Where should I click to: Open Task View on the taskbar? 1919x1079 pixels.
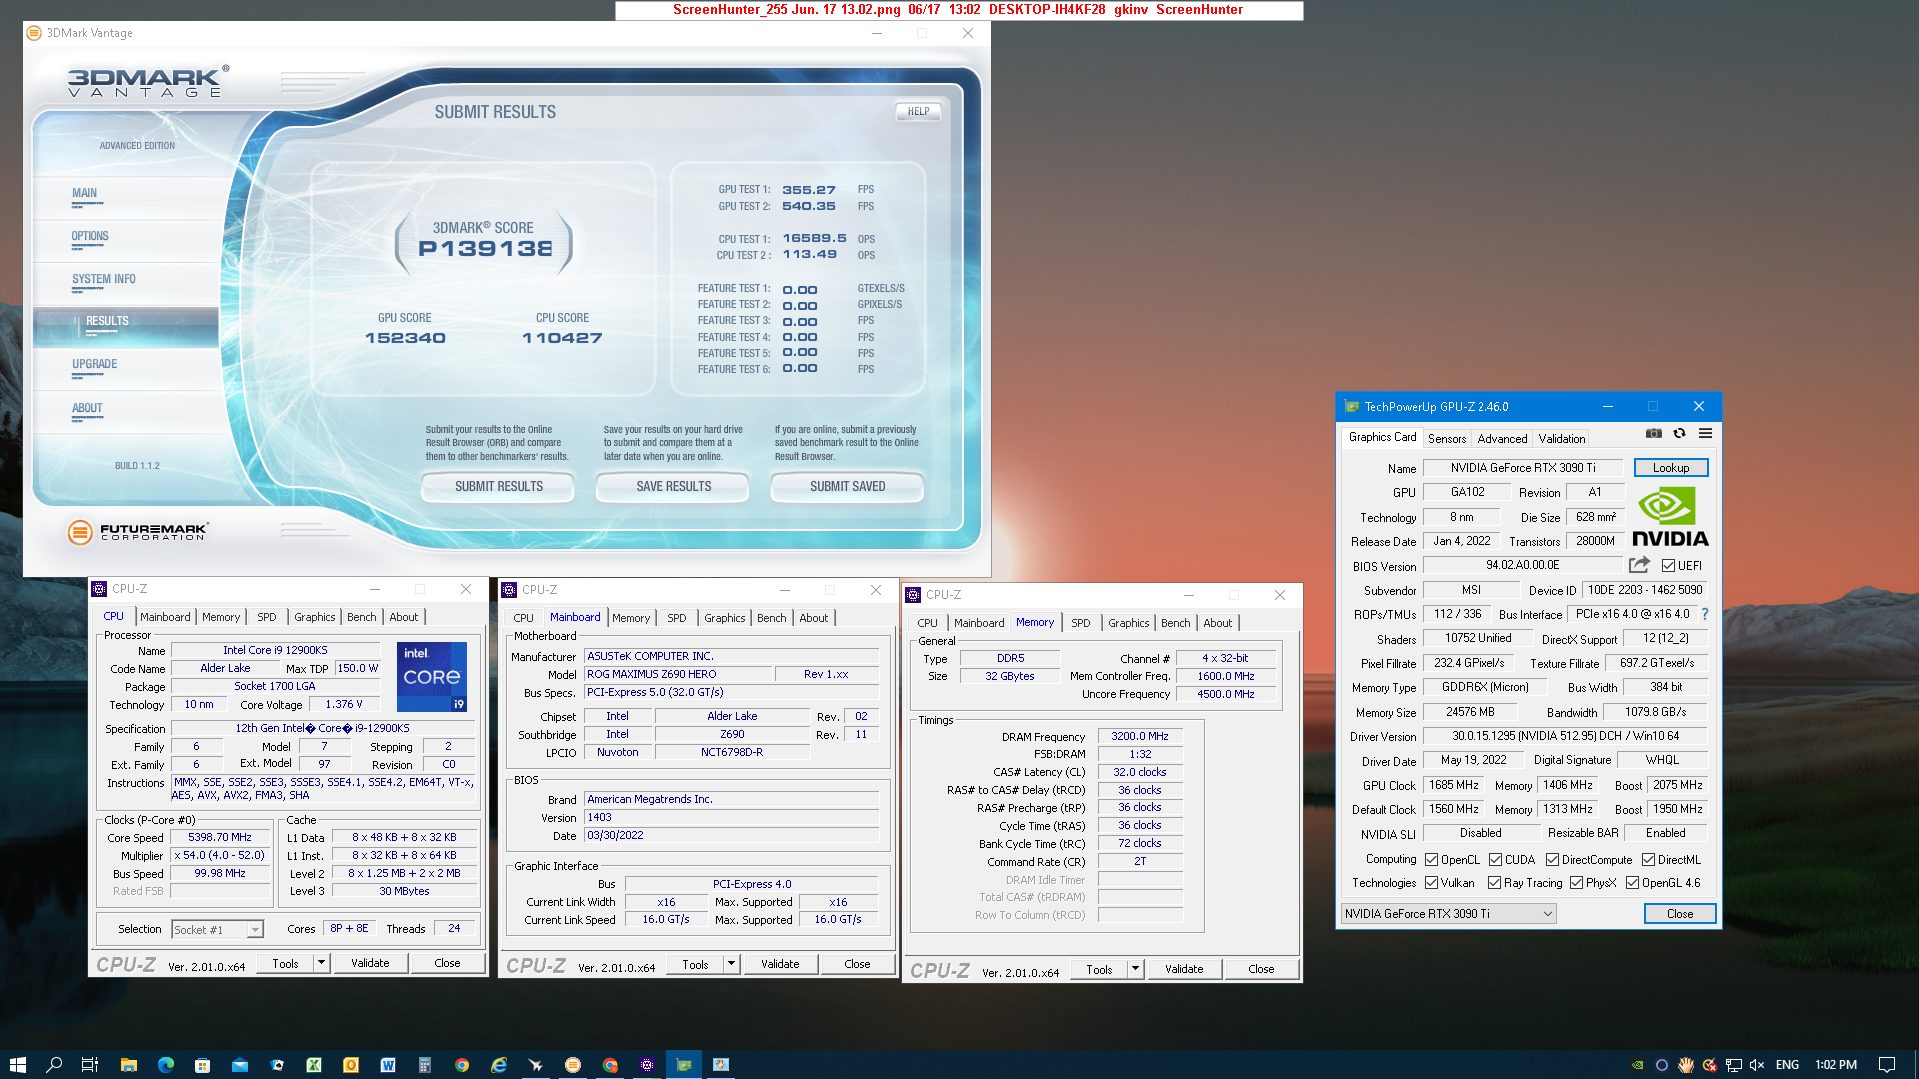click(x=90, y=1065)
